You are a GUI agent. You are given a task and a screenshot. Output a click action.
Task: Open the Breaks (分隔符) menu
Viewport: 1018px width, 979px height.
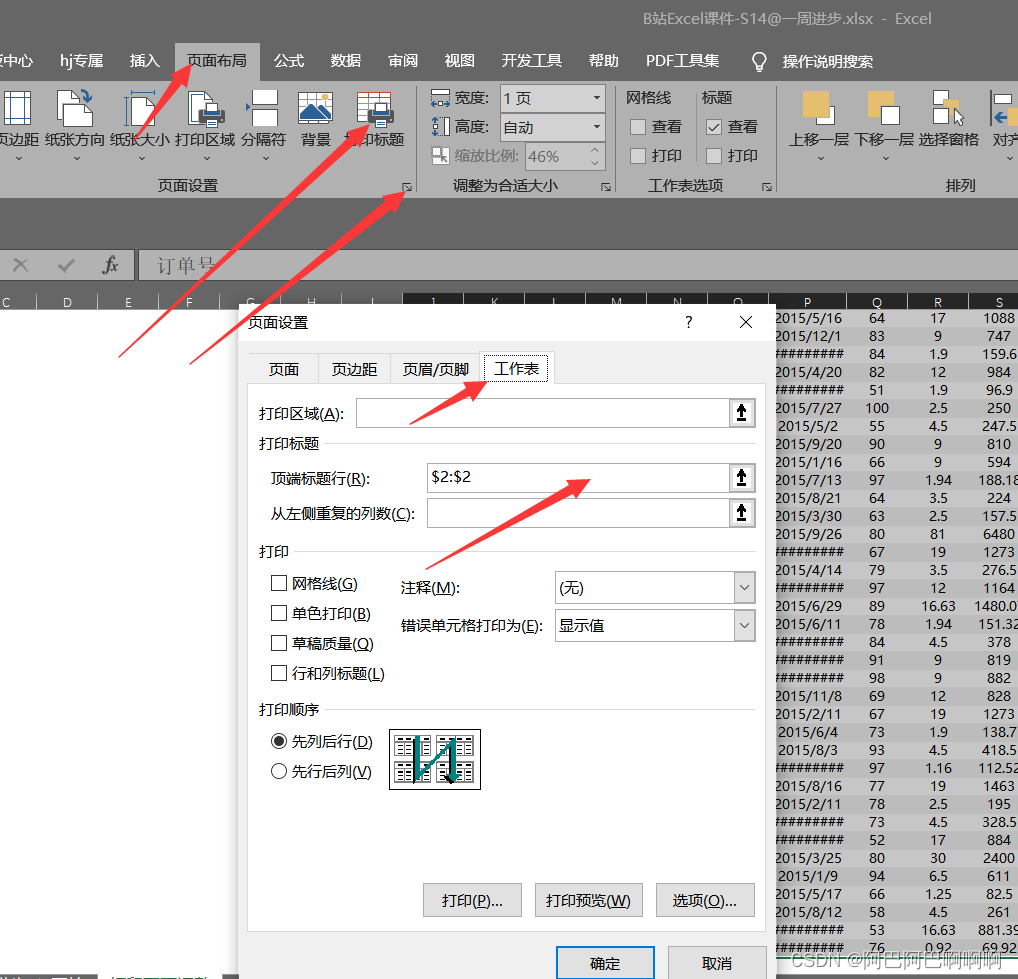[264, 126]
